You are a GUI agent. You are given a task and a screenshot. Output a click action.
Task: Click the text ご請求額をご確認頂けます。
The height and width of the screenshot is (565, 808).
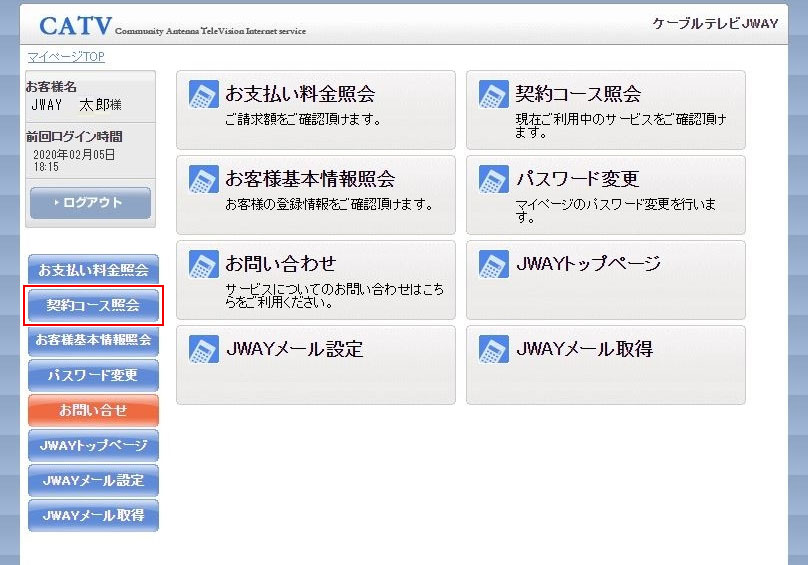pos(303,120)
